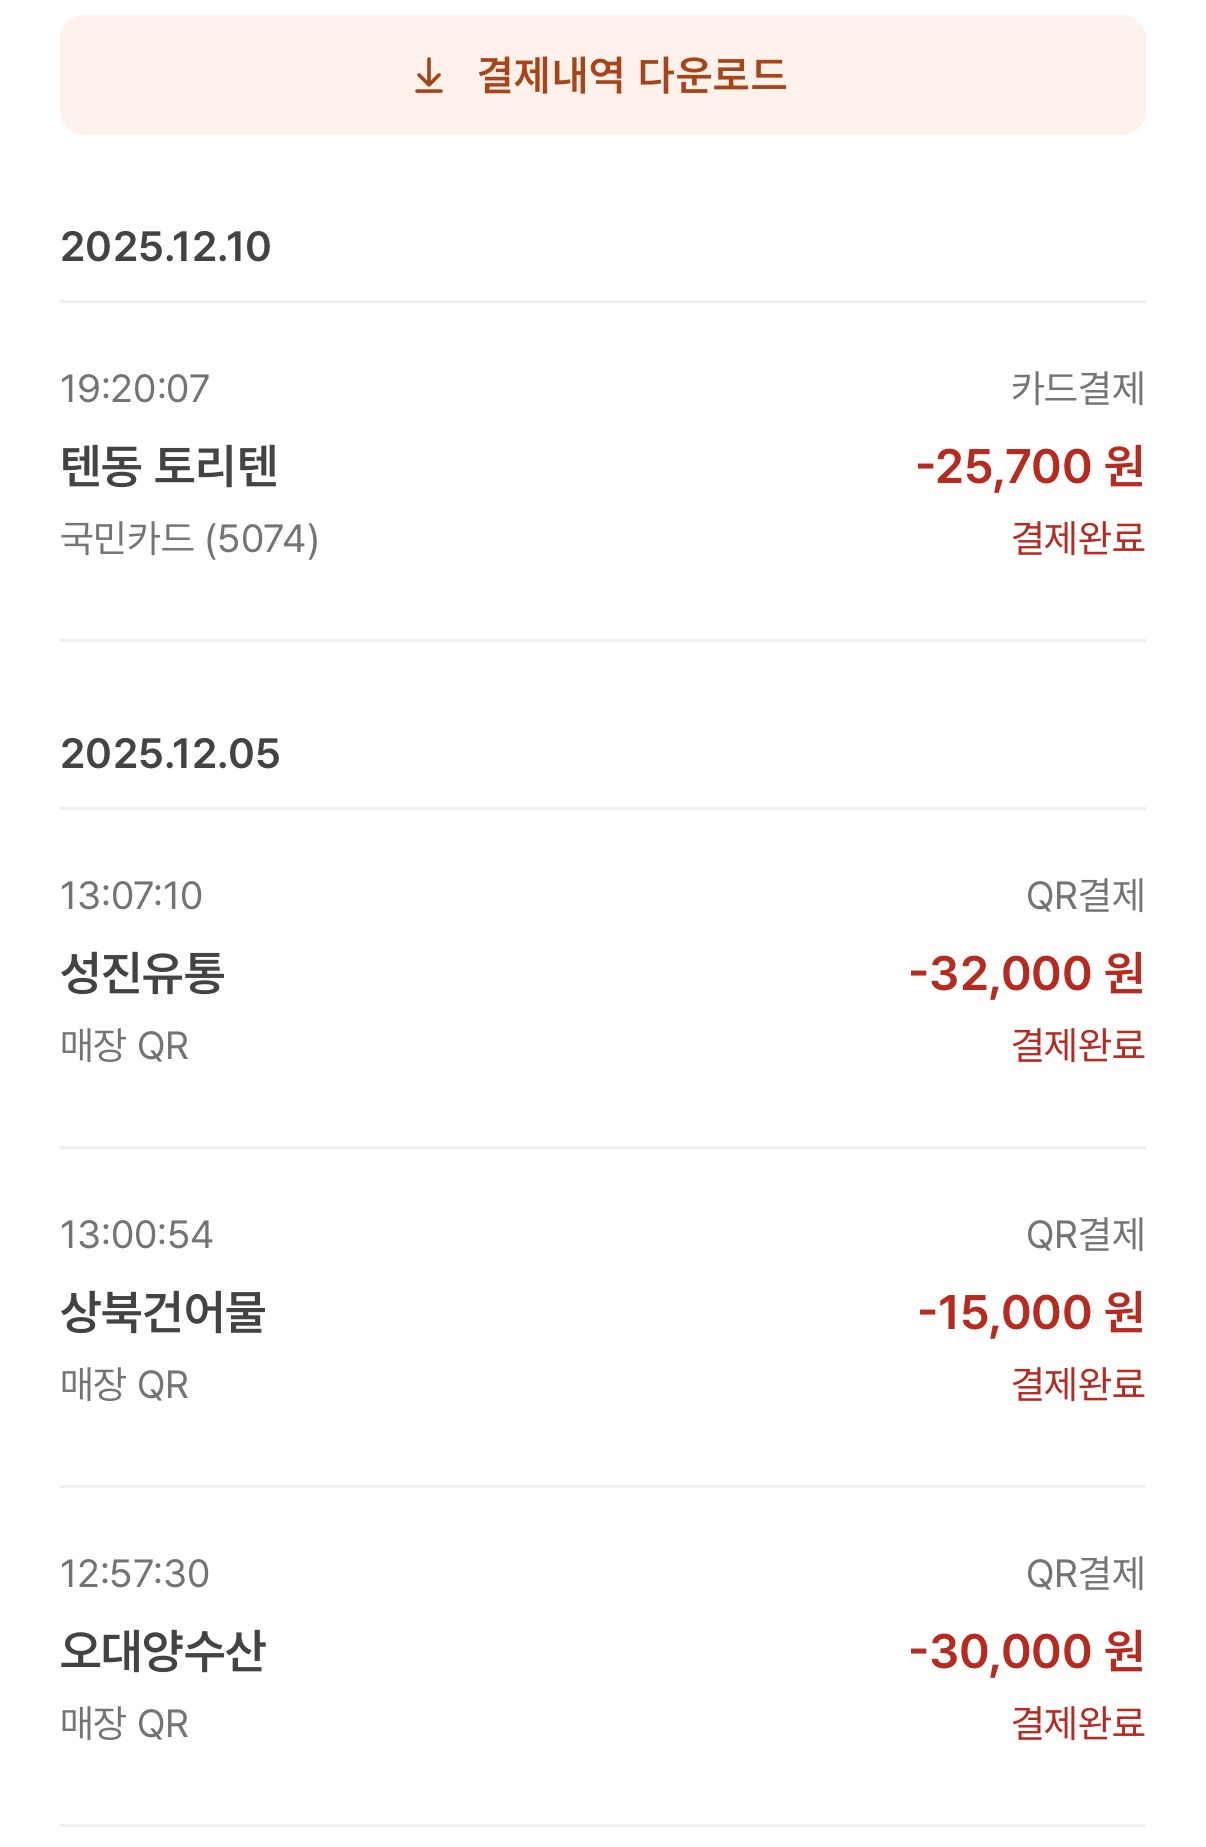This screenshot has height=1847, width=1206.
Task: Open the 오대양수산 payment entry
Action: click(x=163, y=1651)
